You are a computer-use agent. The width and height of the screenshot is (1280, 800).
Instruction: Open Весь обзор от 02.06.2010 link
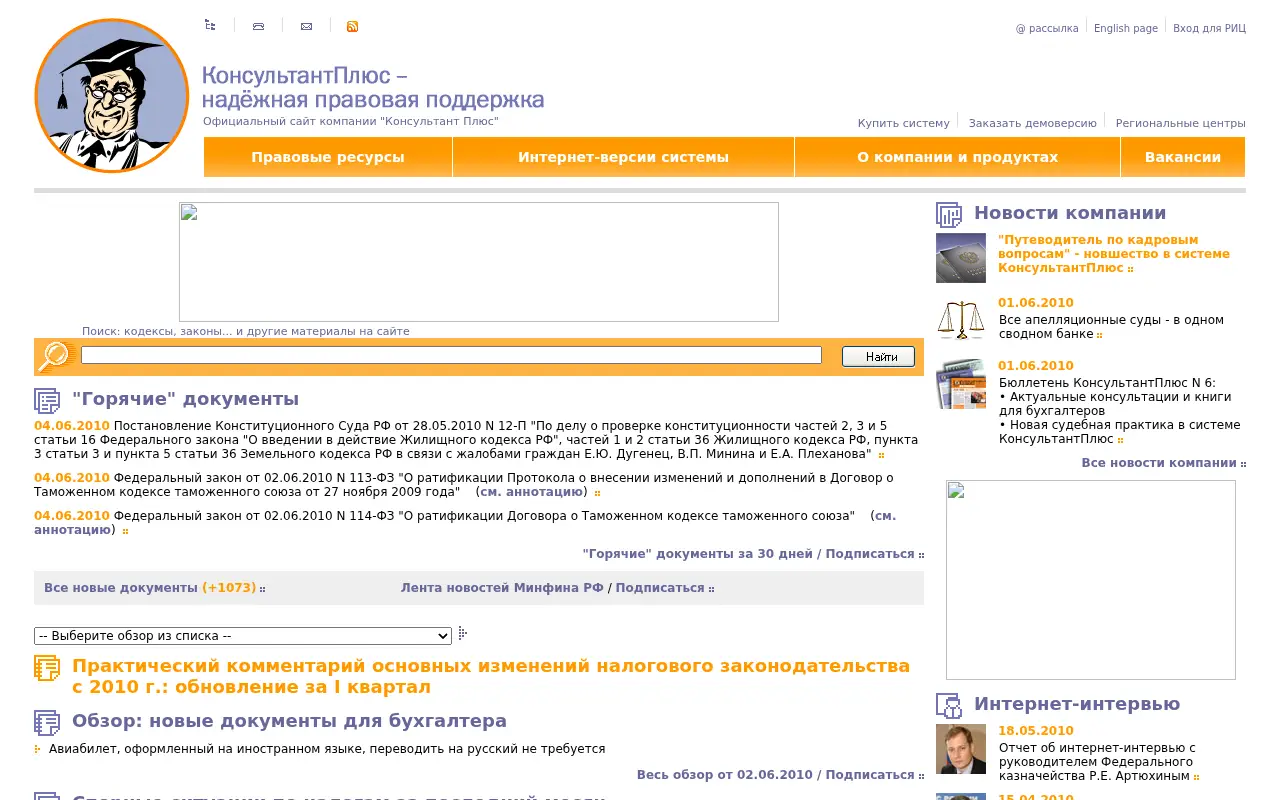(x=725, y=775)
